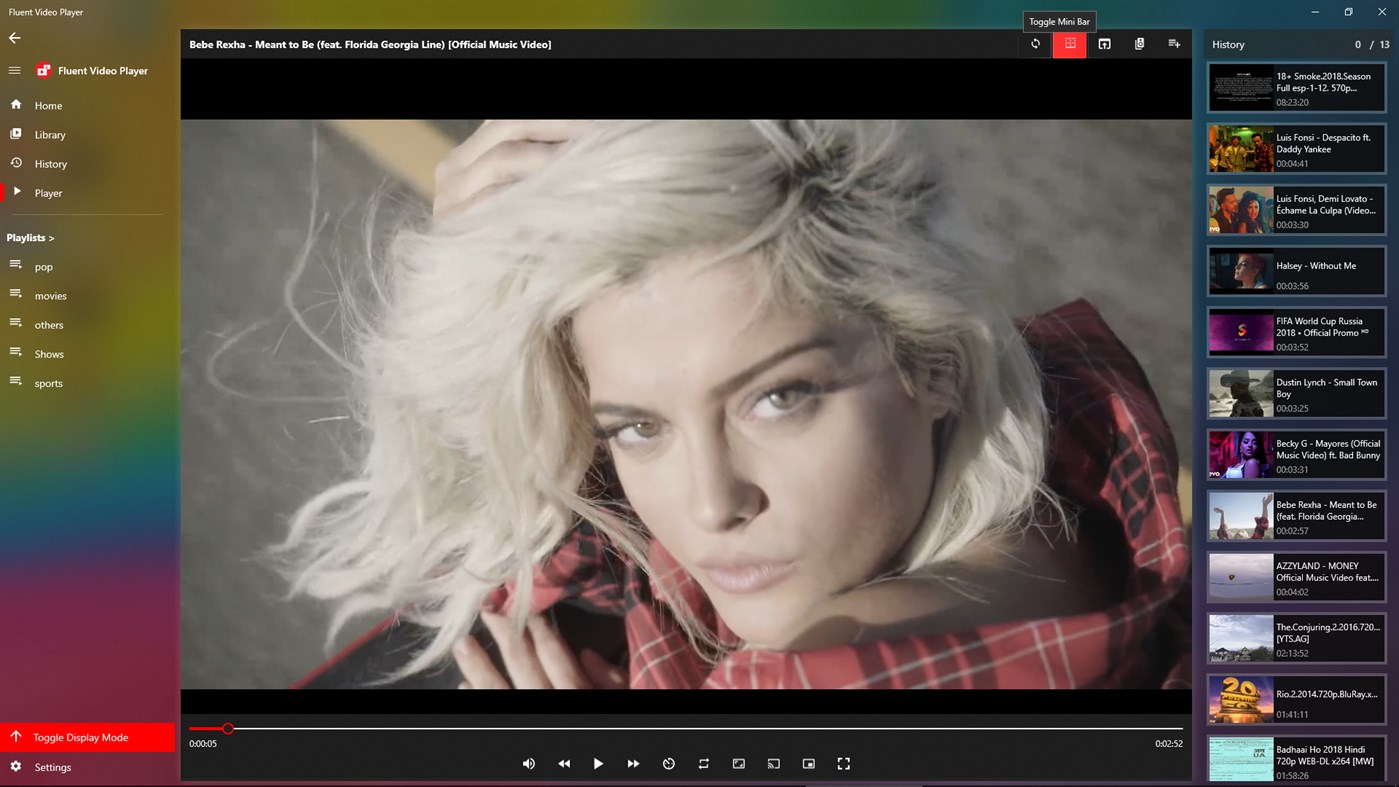The height and width of the screenshot is (787, 1399).
Task: Change the video aspect ratio
Action: pyautogui.click(x=738, y=763)
